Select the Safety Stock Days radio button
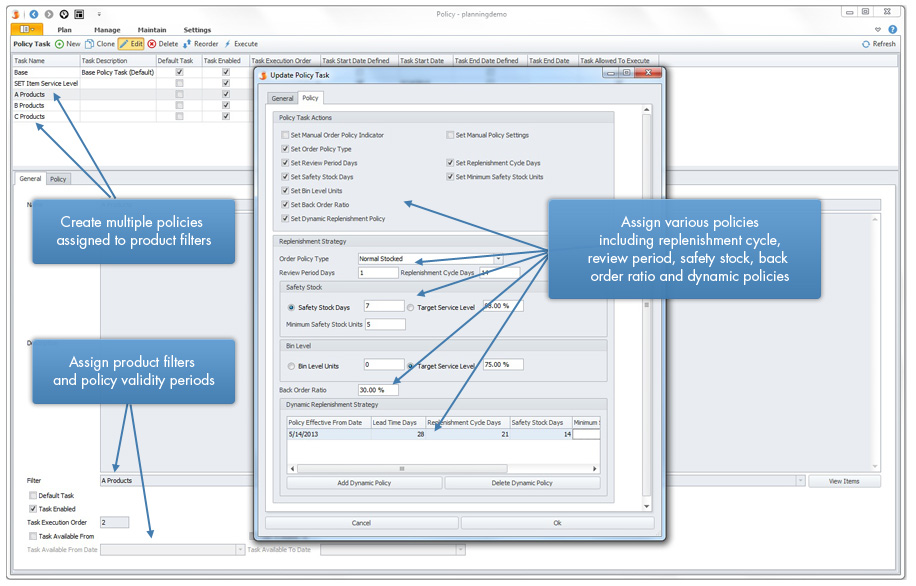Image resolution: width=916 pixels, height=586 pixels. tap(291, 307)
